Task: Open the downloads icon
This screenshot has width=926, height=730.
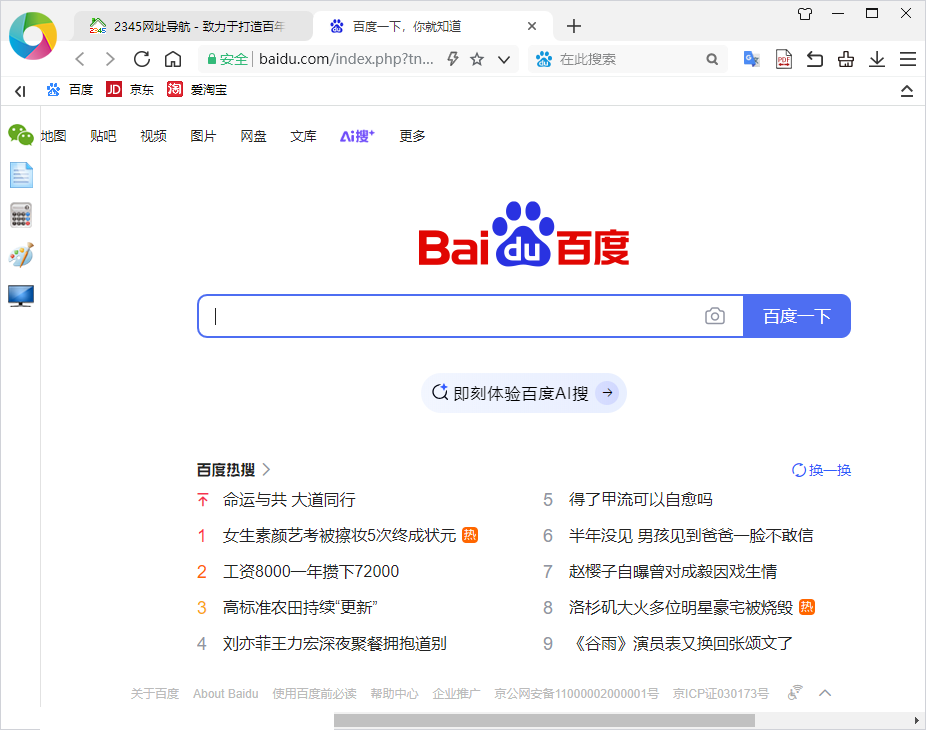Action: pos(877,59)
